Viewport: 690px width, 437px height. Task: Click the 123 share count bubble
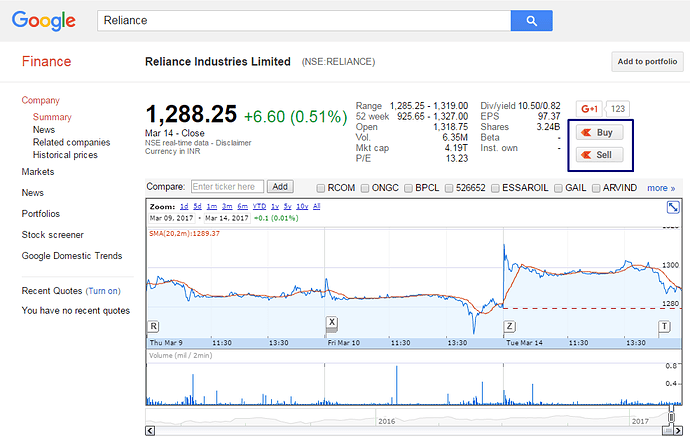(618, 109)
